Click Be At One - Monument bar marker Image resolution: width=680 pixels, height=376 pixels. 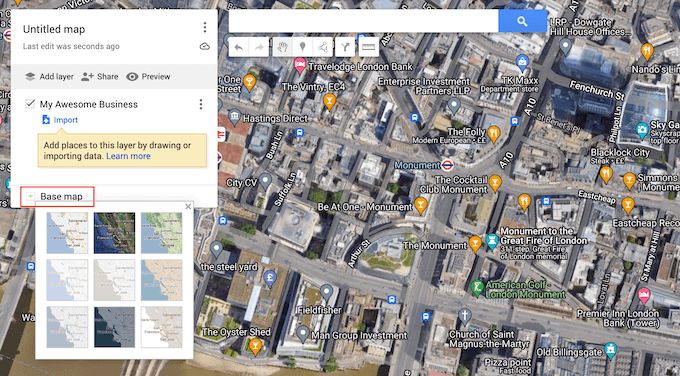[420, 205]
